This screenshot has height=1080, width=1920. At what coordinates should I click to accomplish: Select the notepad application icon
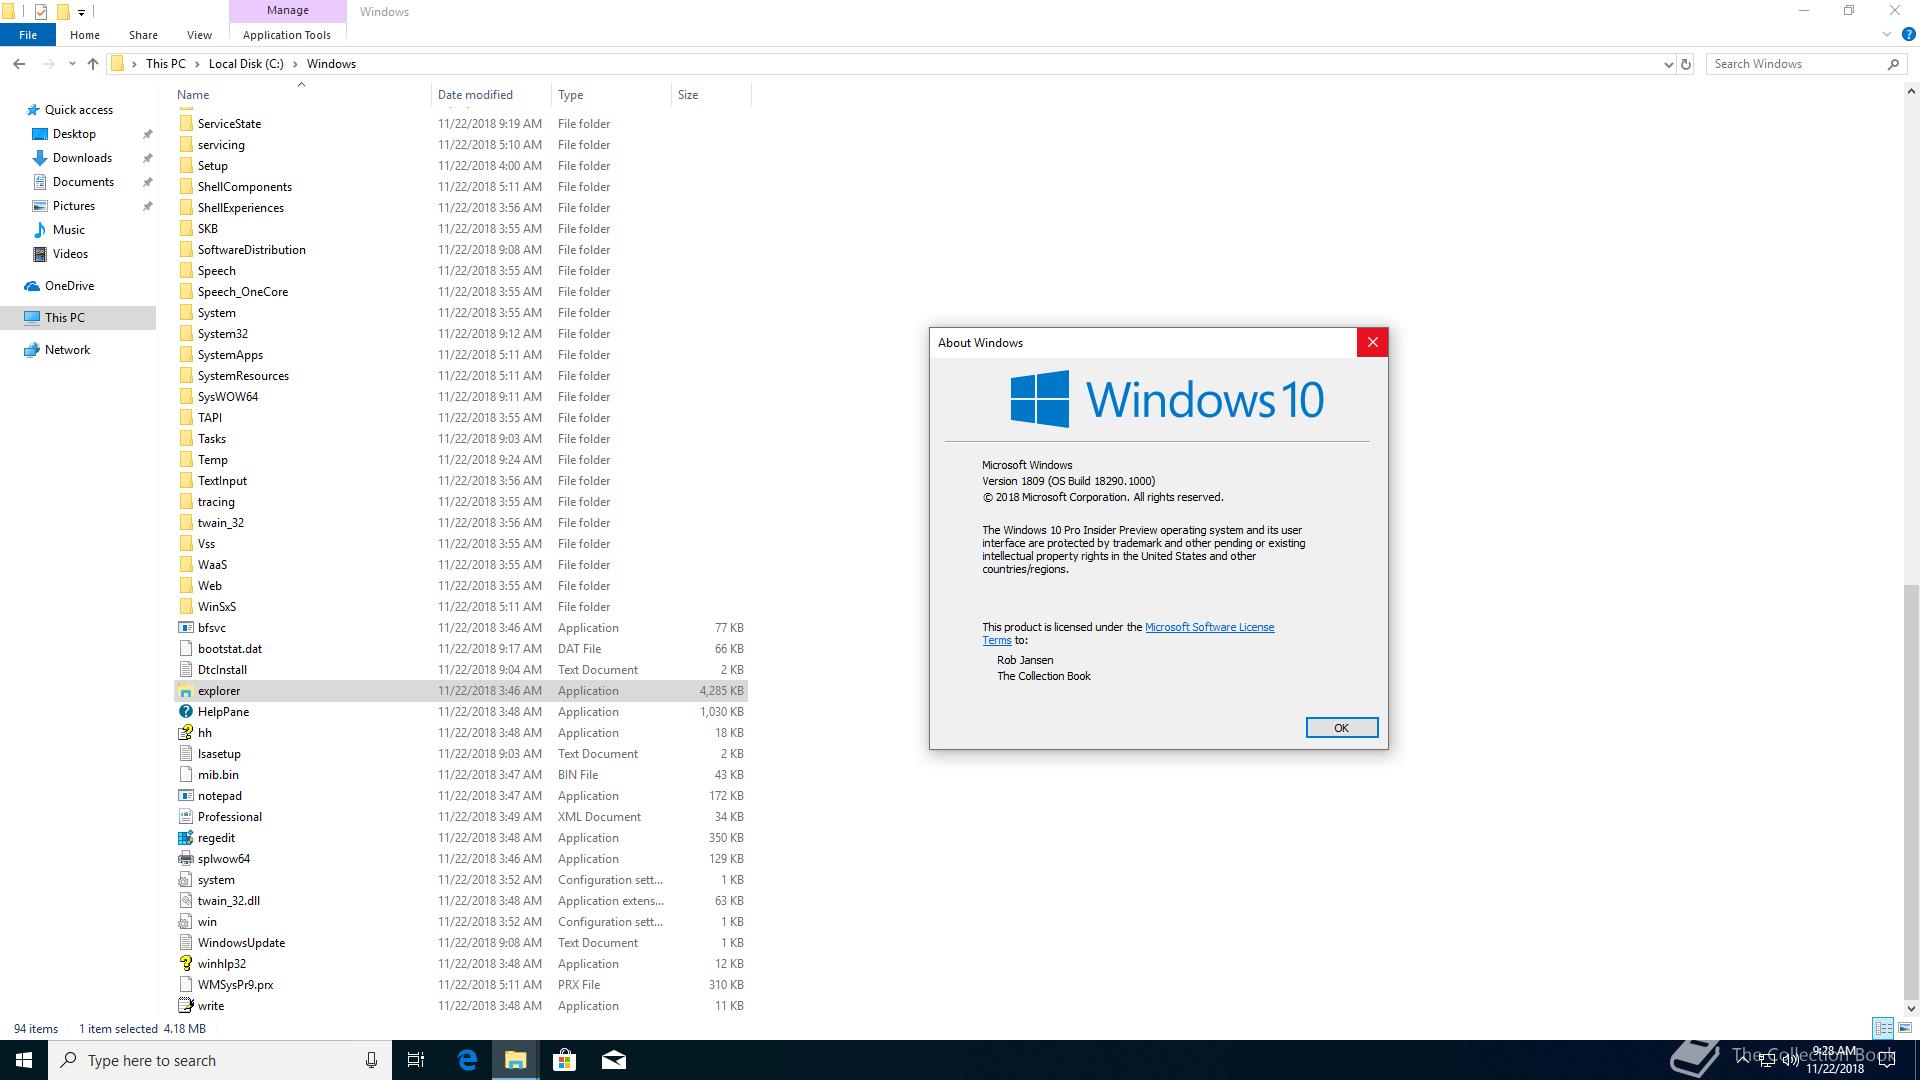click(185, 796)
